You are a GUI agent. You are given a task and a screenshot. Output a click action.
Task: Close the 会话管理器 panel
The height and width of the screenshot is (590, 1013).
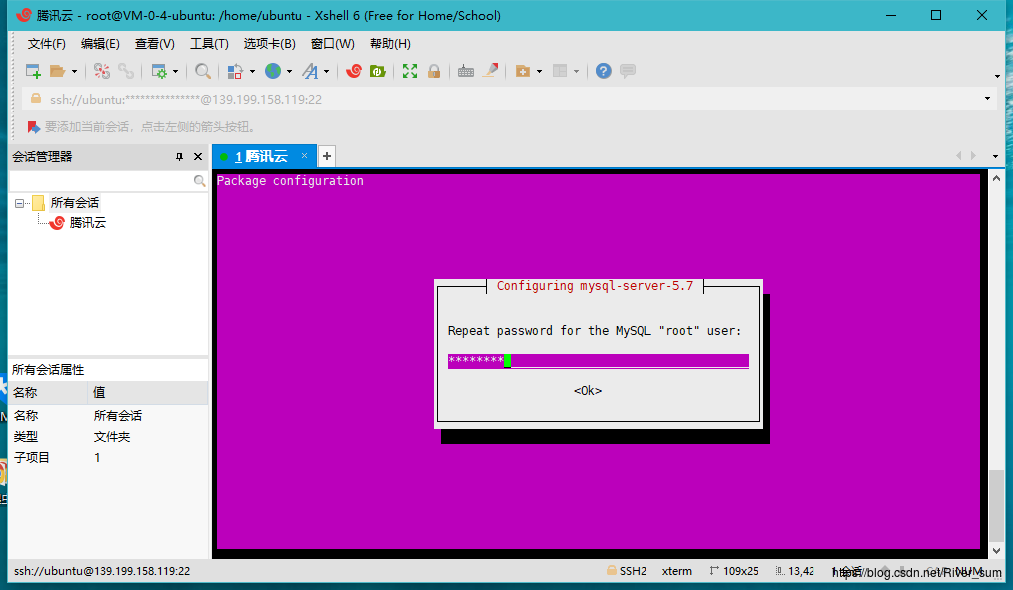pyautogui.click(x=198, y=156)
